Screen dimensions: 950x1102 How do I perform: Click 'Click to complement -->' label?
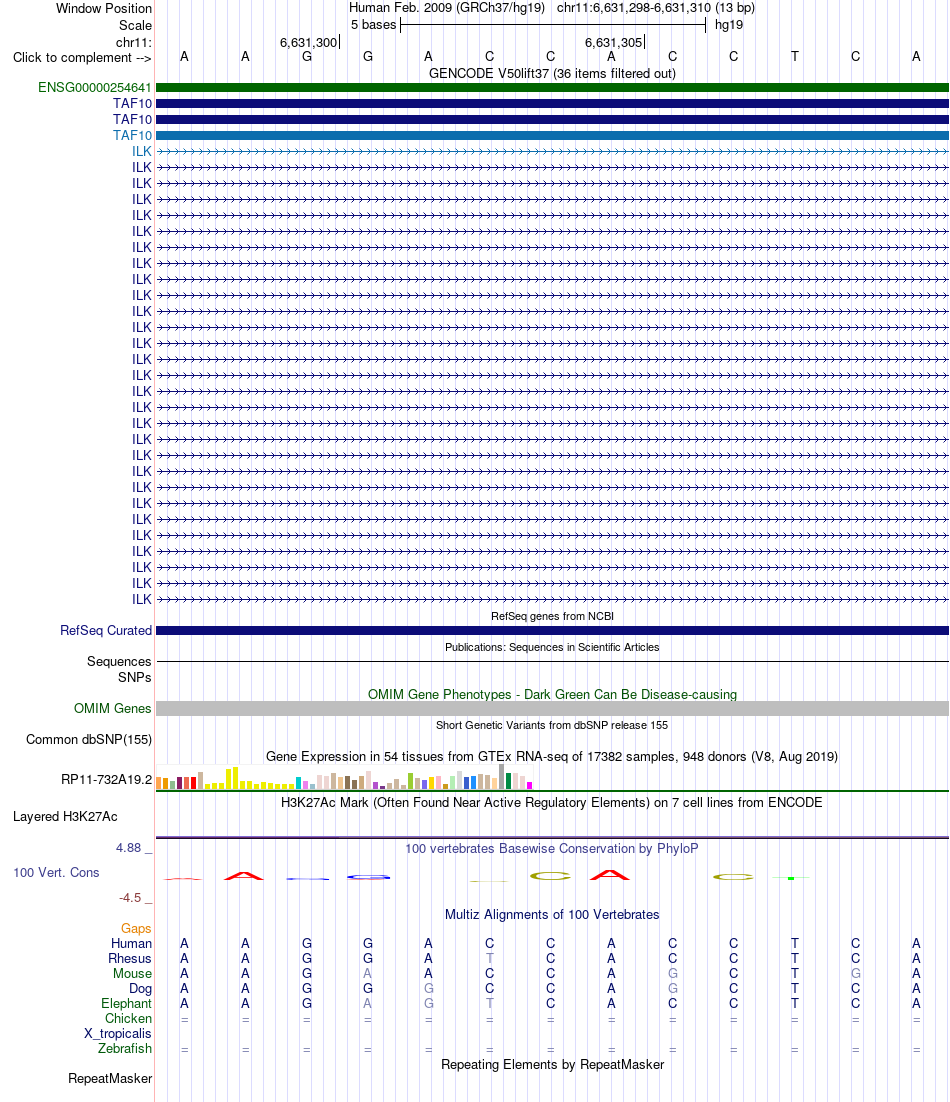(x=82, y=58)
